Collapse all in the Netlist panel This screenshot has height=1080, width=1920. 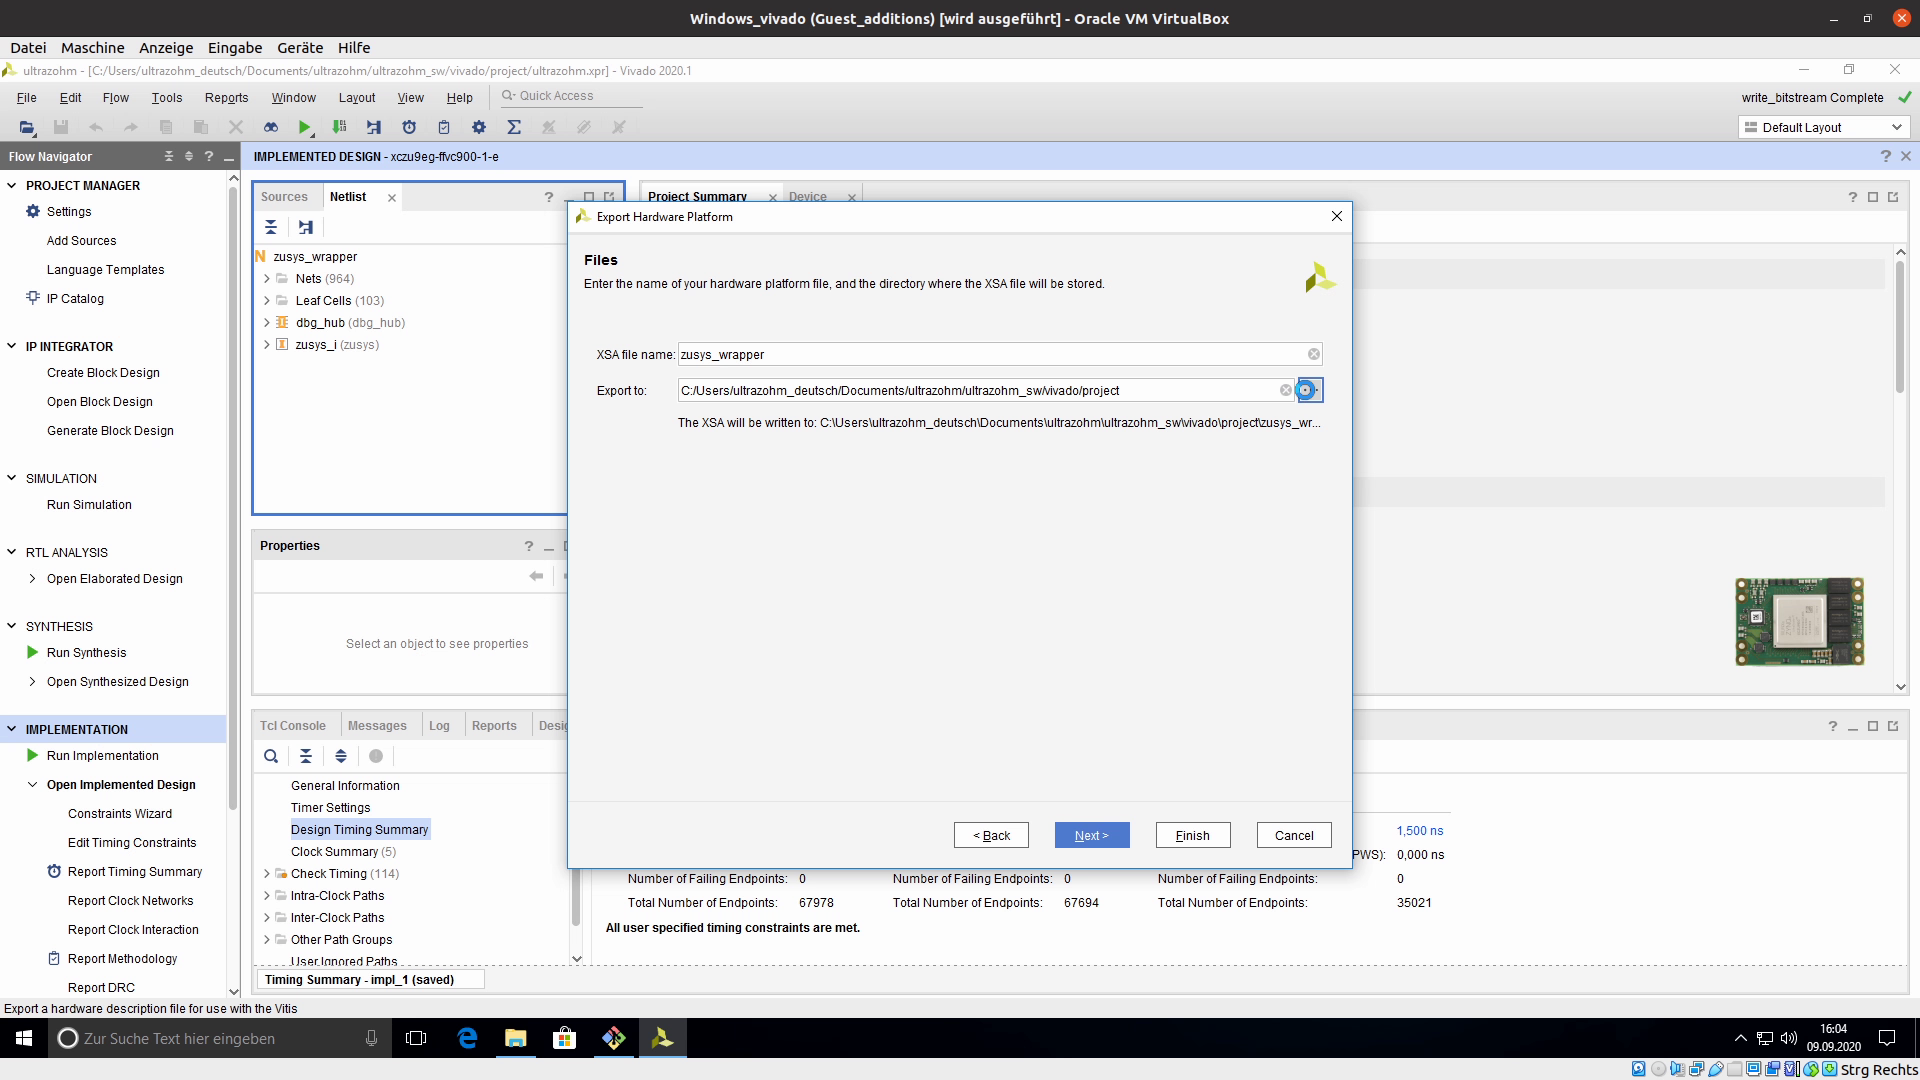click(271, 227)
